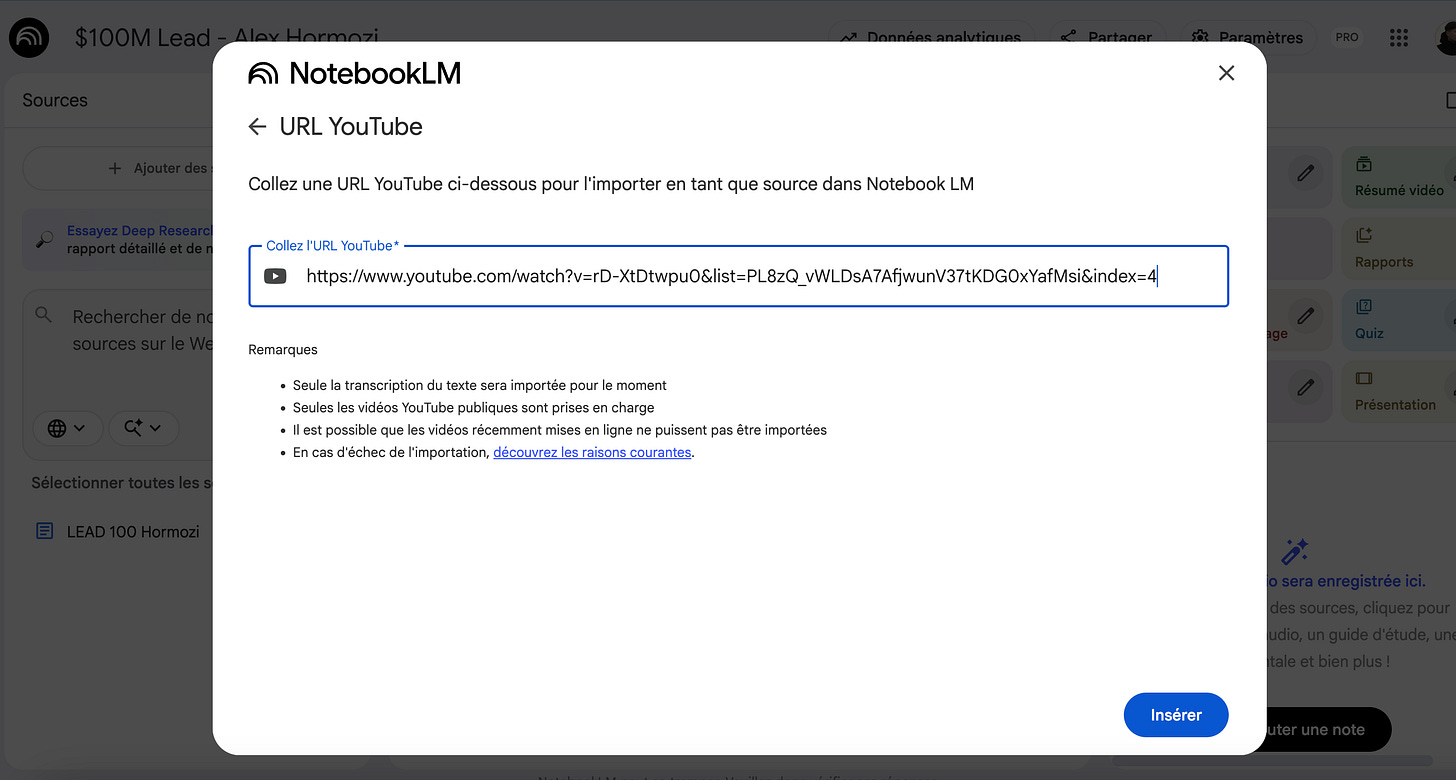Open the Essayez Deep Research banner
1456x780 pixels.
[118, 239]
